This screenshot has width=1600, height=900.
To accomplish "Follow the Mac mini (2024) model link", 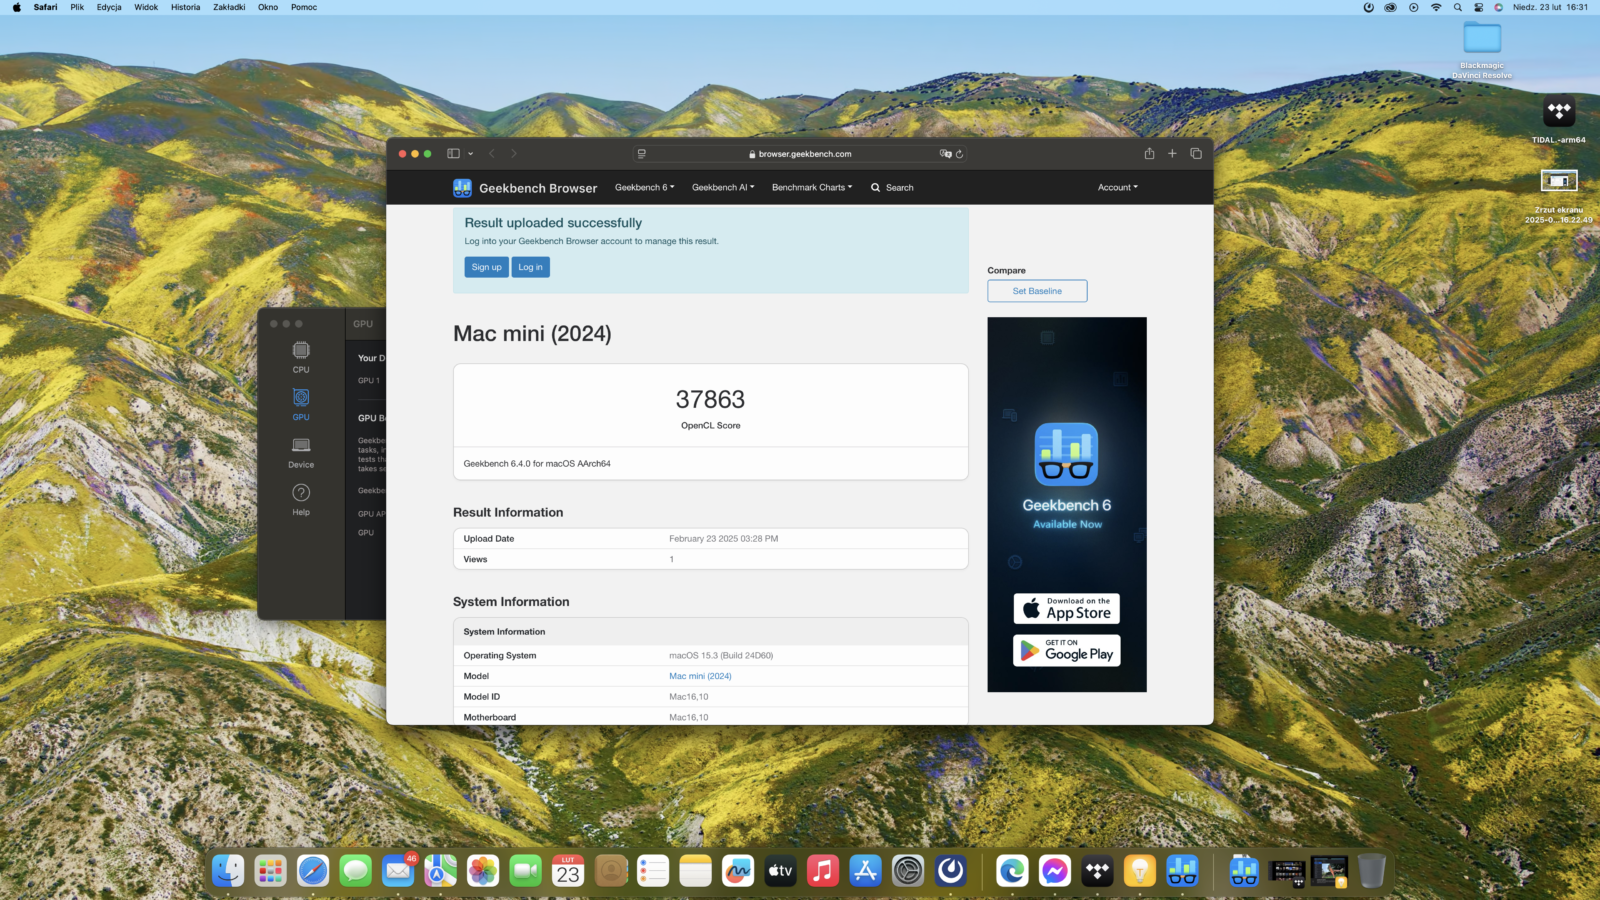I will pyautogui.click(x=700, y=676).
